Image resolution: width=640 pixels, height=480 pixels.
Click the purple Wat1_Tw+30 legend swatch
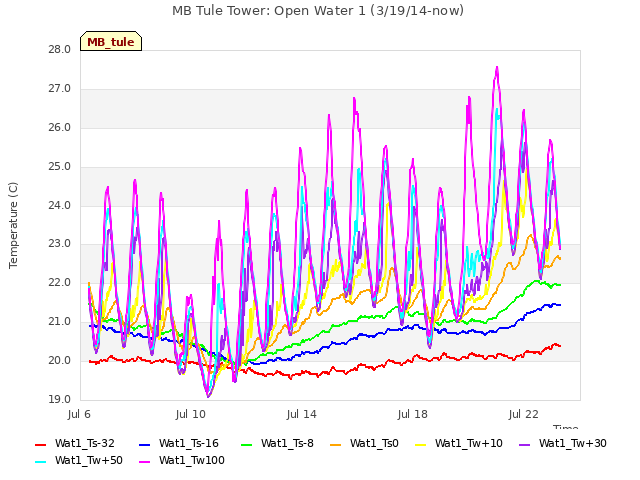click(524, 444)
